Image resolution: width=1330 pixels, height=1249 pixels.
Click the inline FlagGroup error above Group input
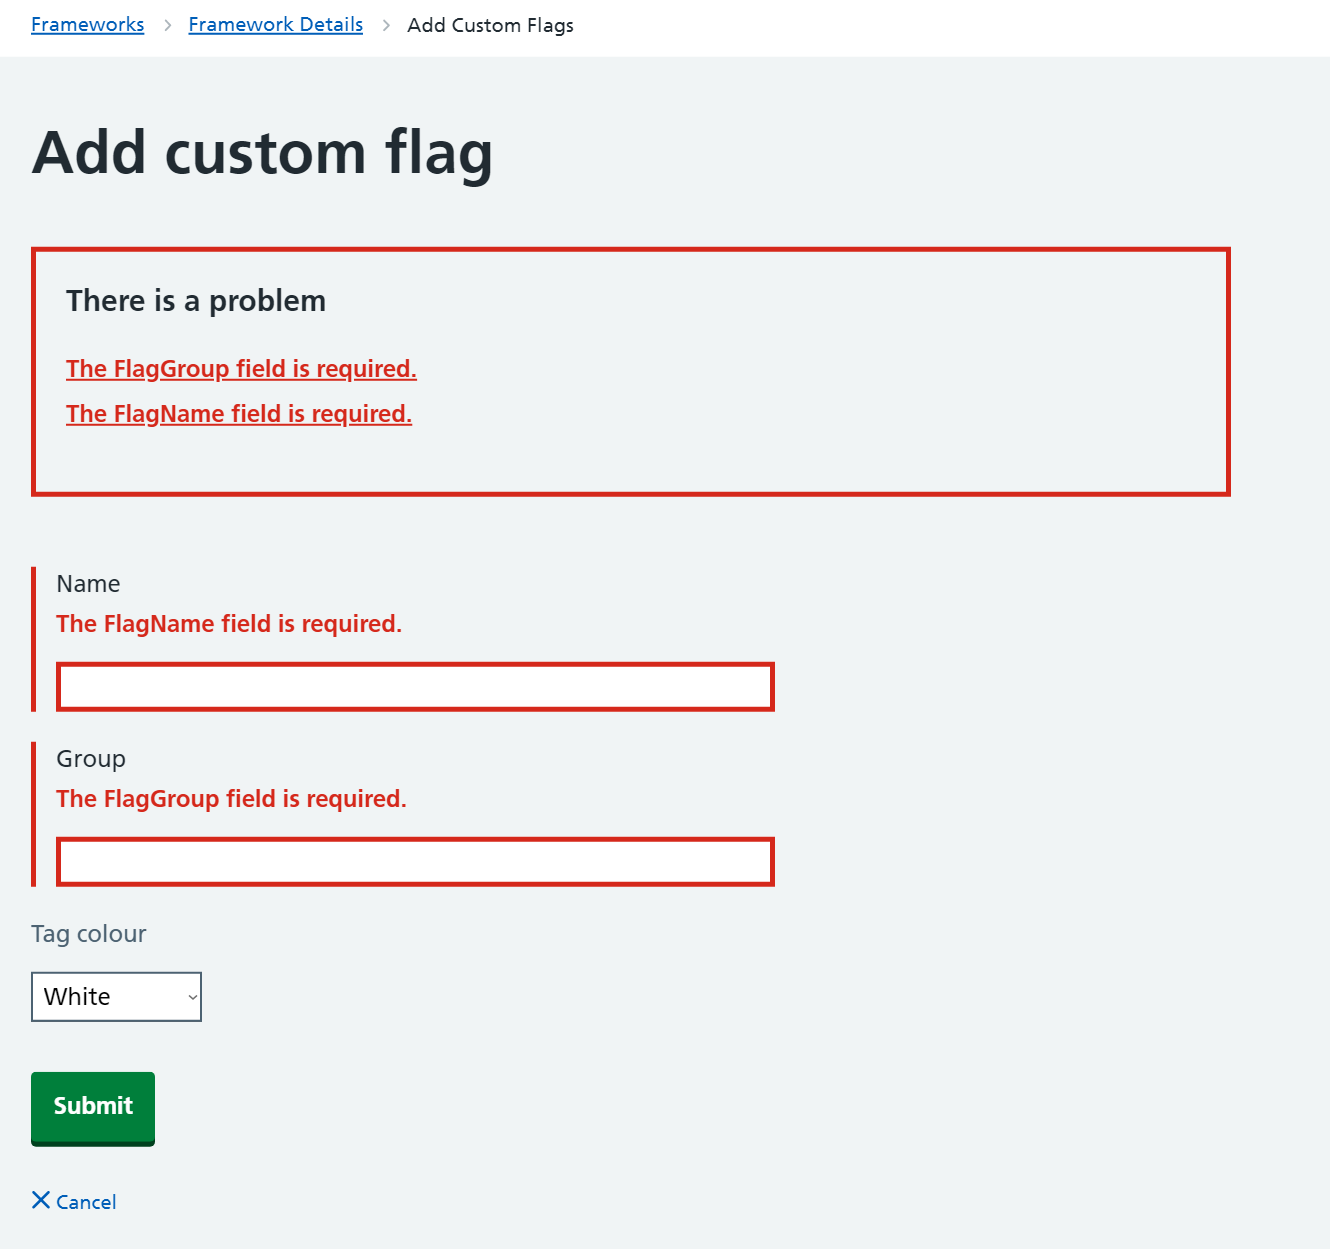[231, 799]
